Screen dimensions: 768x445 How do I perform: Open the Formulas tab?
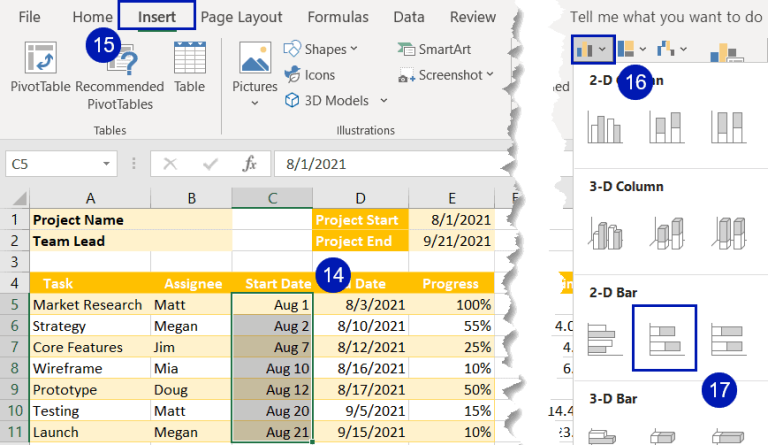coord(337,17)
